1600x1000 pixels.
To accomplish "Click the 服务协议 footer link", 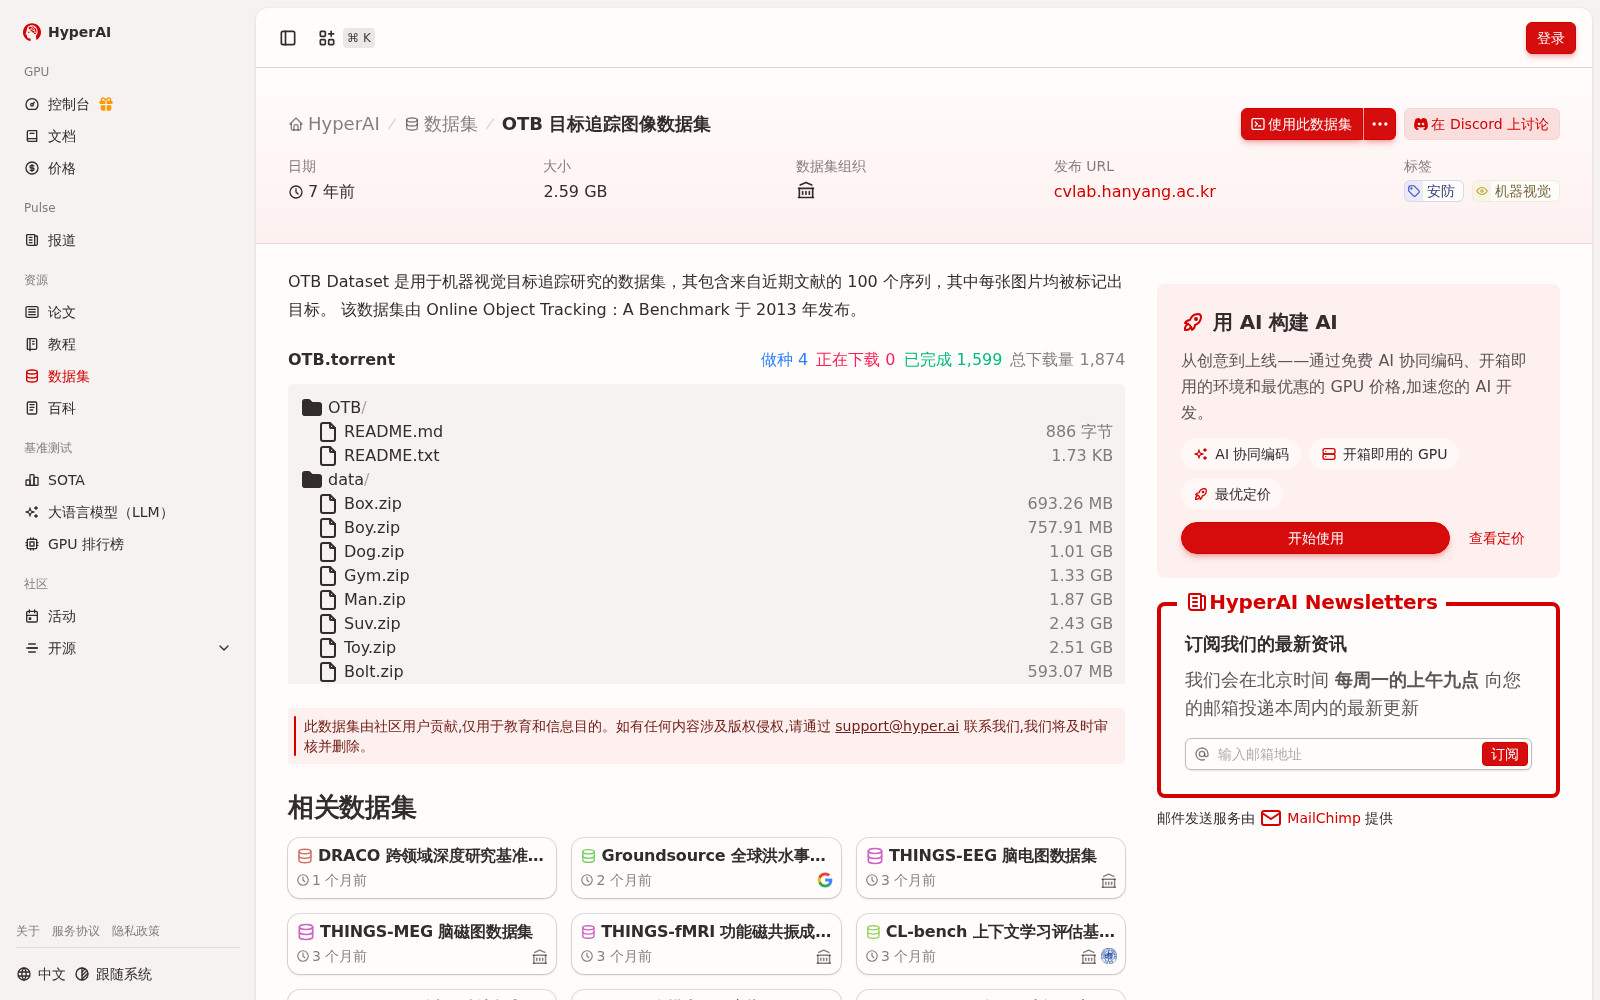I will pyautogui.click(x=76, y=931).
